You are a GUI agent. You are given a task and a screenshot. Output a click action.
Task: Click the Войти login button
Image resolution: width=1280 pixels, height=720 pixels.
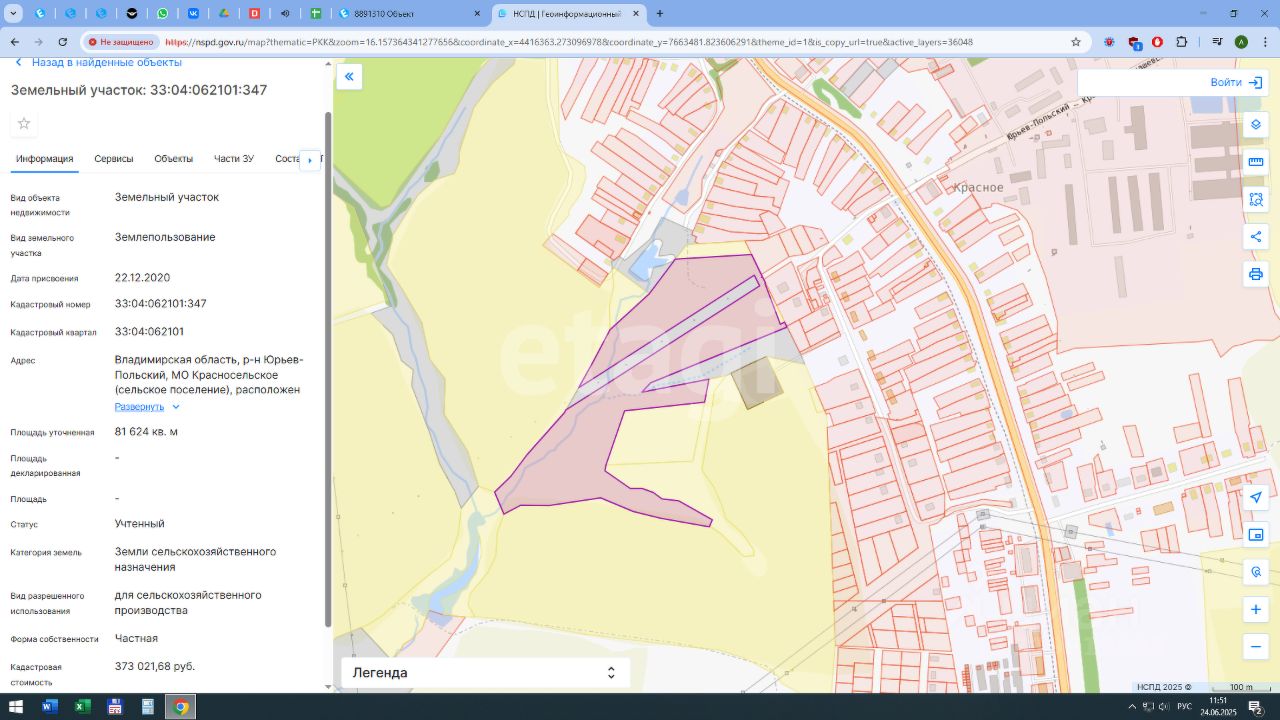(1235, 83)
